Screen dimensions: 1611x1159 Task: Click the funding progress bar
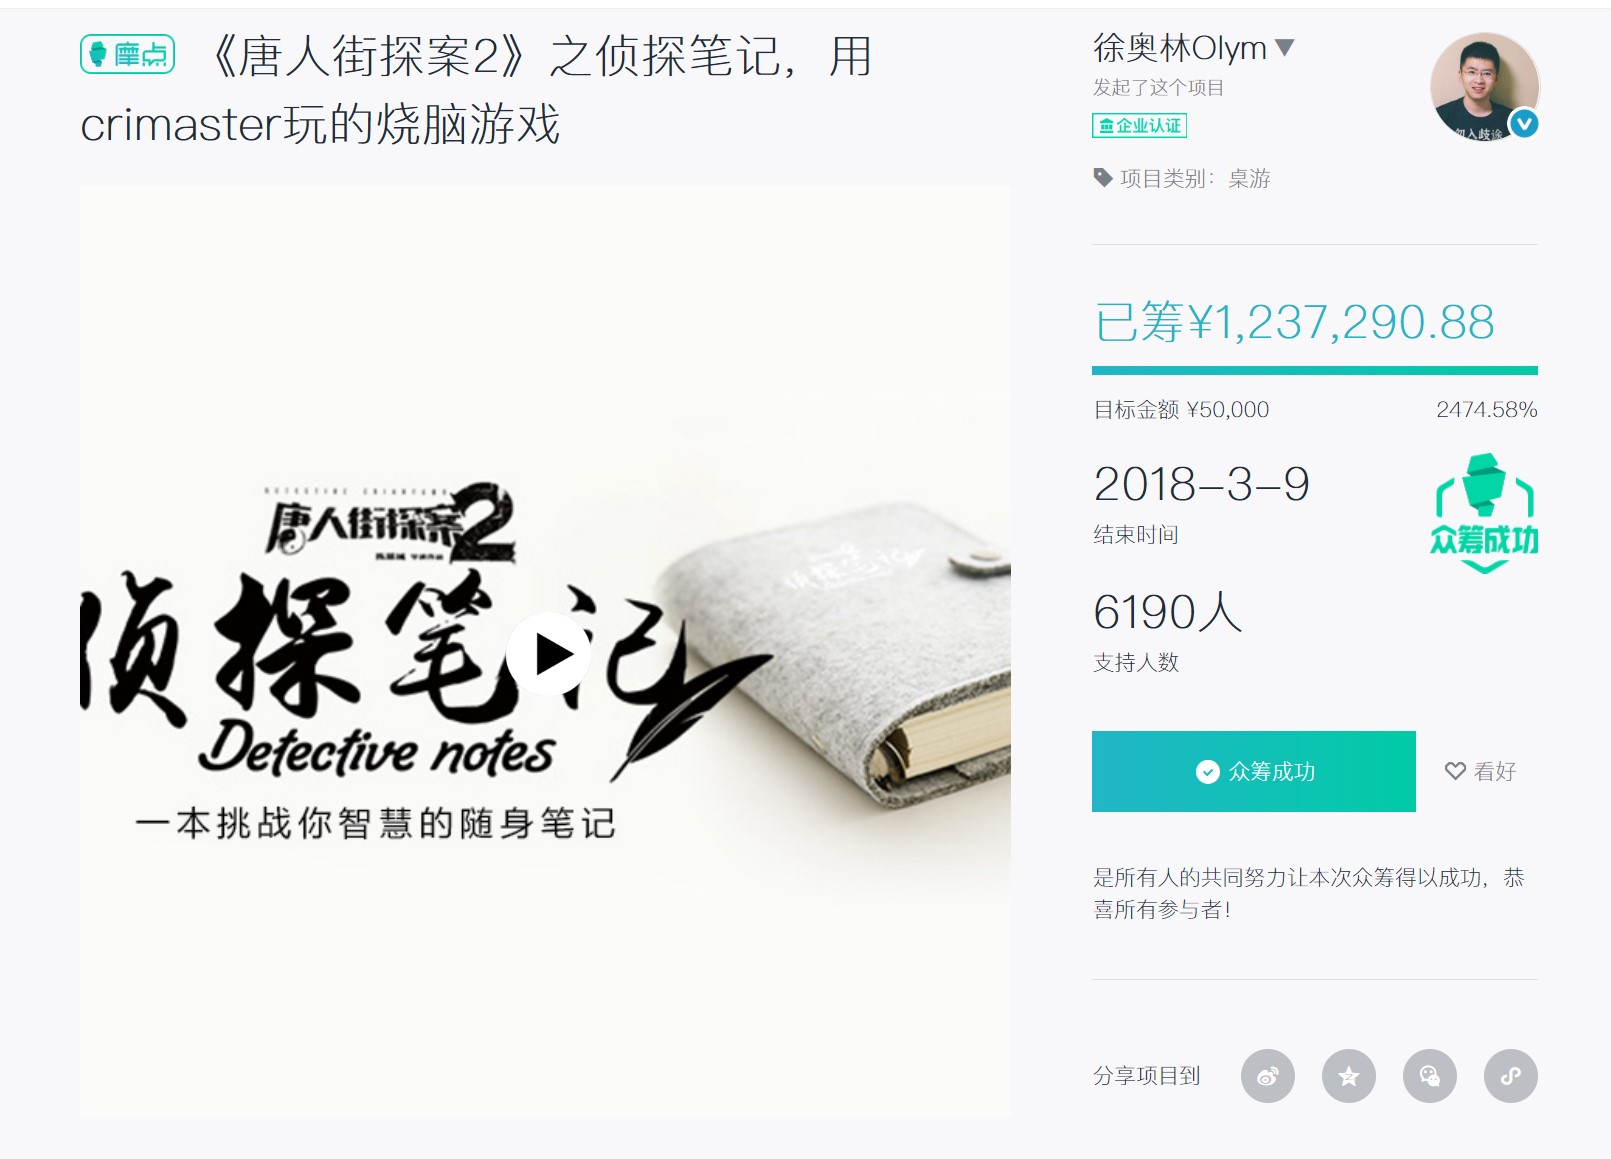(1315, 371)
